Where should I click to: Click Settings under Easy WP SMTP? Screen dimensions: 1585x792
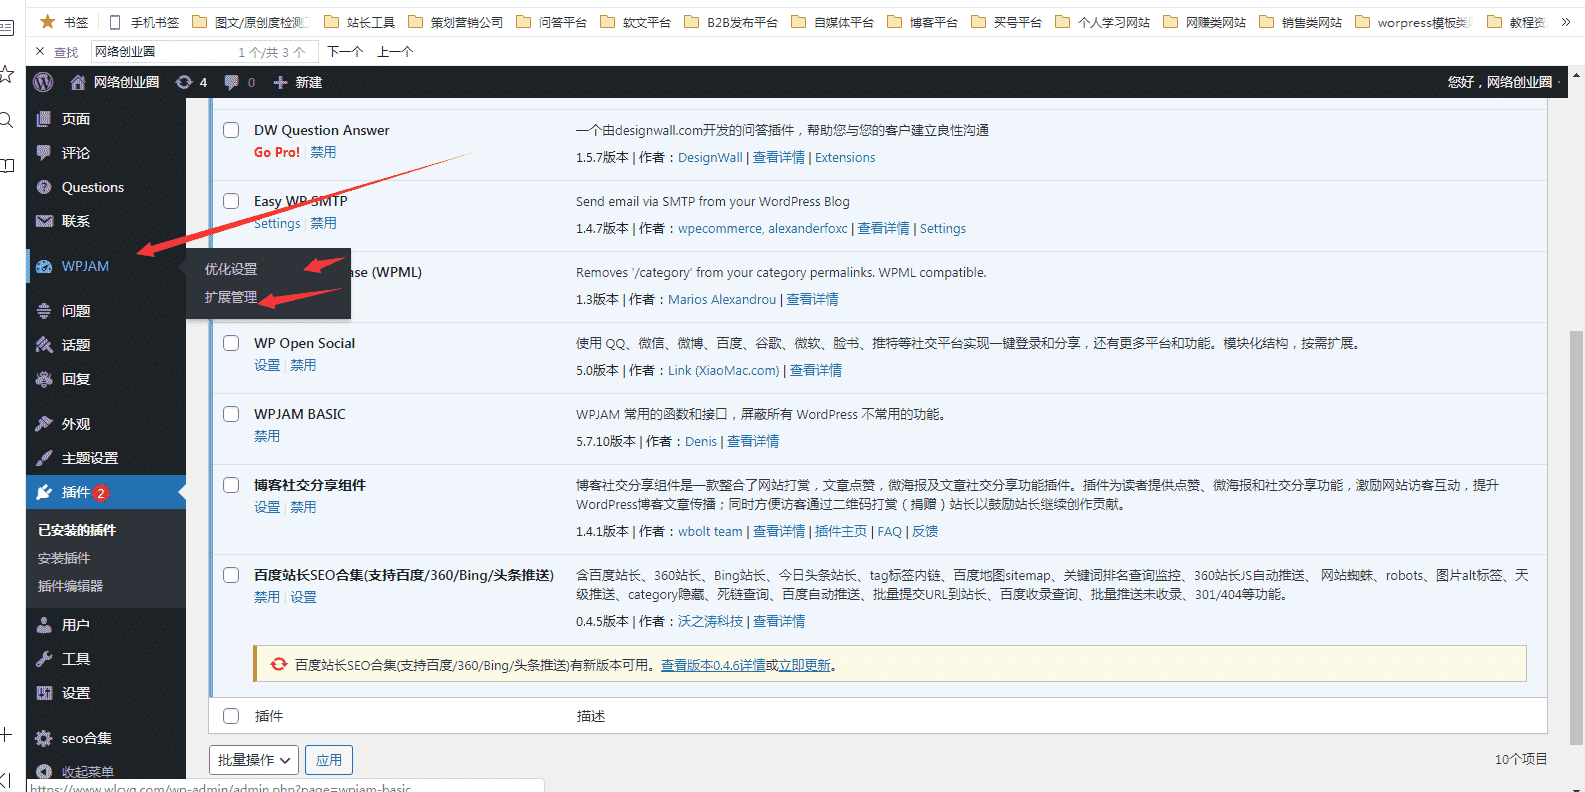pos(277,223)
